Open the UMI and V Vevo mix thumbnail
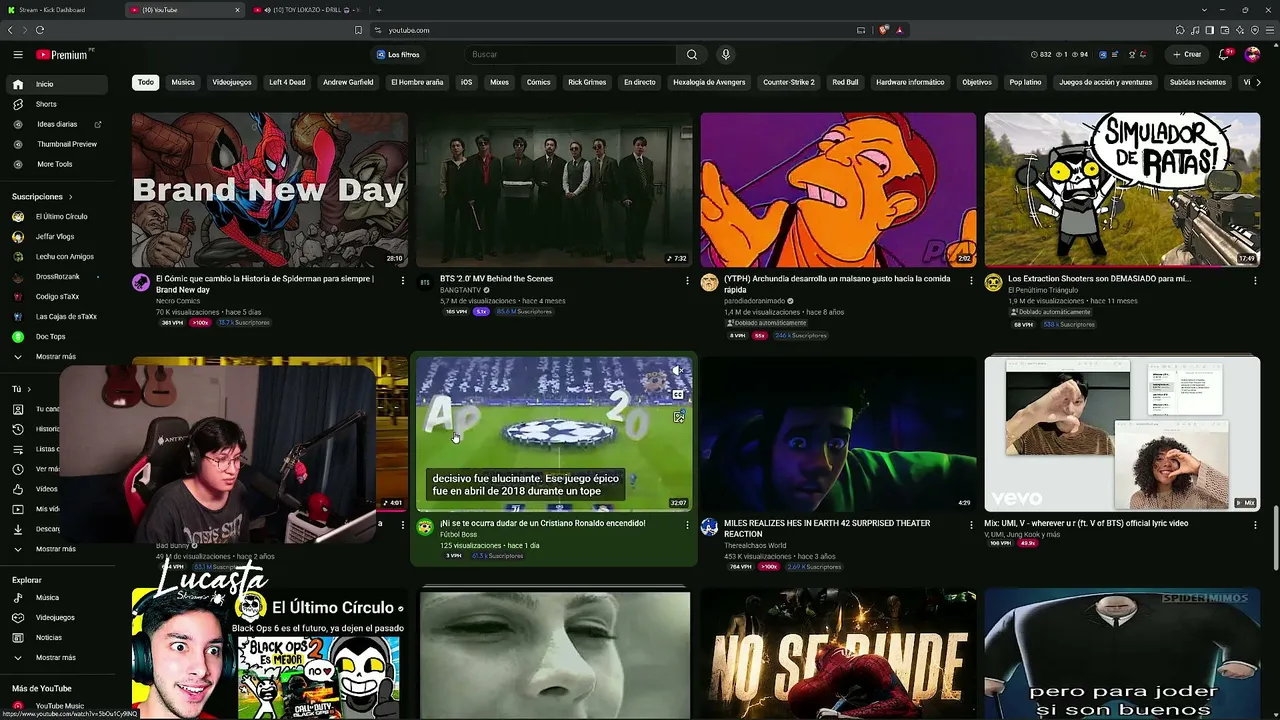Screen dimensions: 1280x720 tap(1122, 434)
